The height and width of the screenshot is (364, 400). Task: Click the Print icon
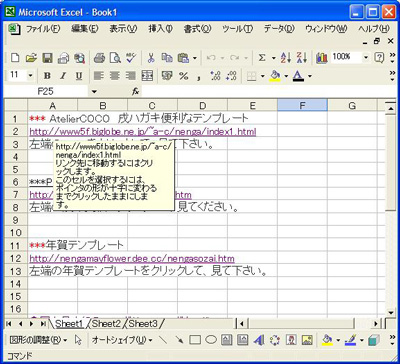(x=99, y=58)
